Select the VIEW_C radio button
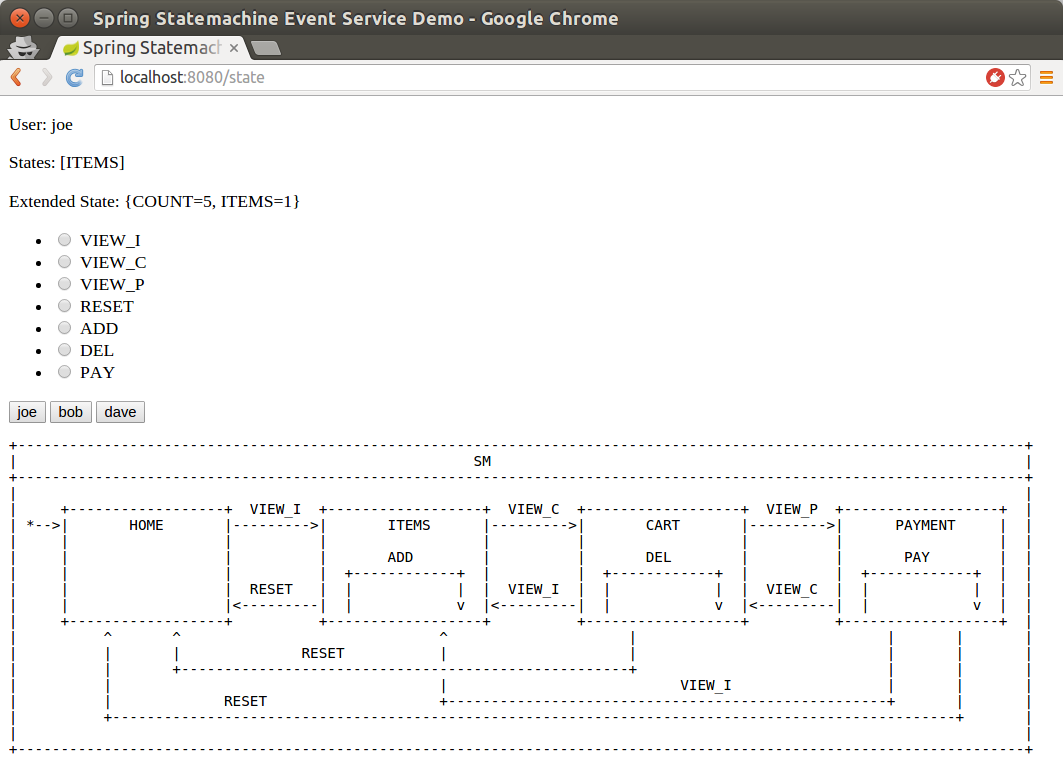The image size is (1063, 776). (x=64, y=262)
